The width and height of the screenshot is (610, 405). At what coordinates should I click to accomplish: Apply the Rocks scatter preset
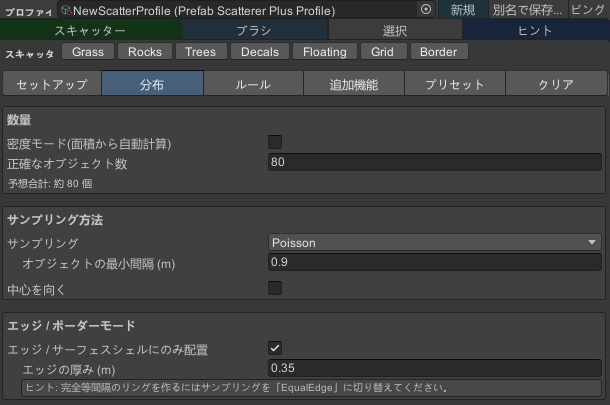click(x=145, y=52)
